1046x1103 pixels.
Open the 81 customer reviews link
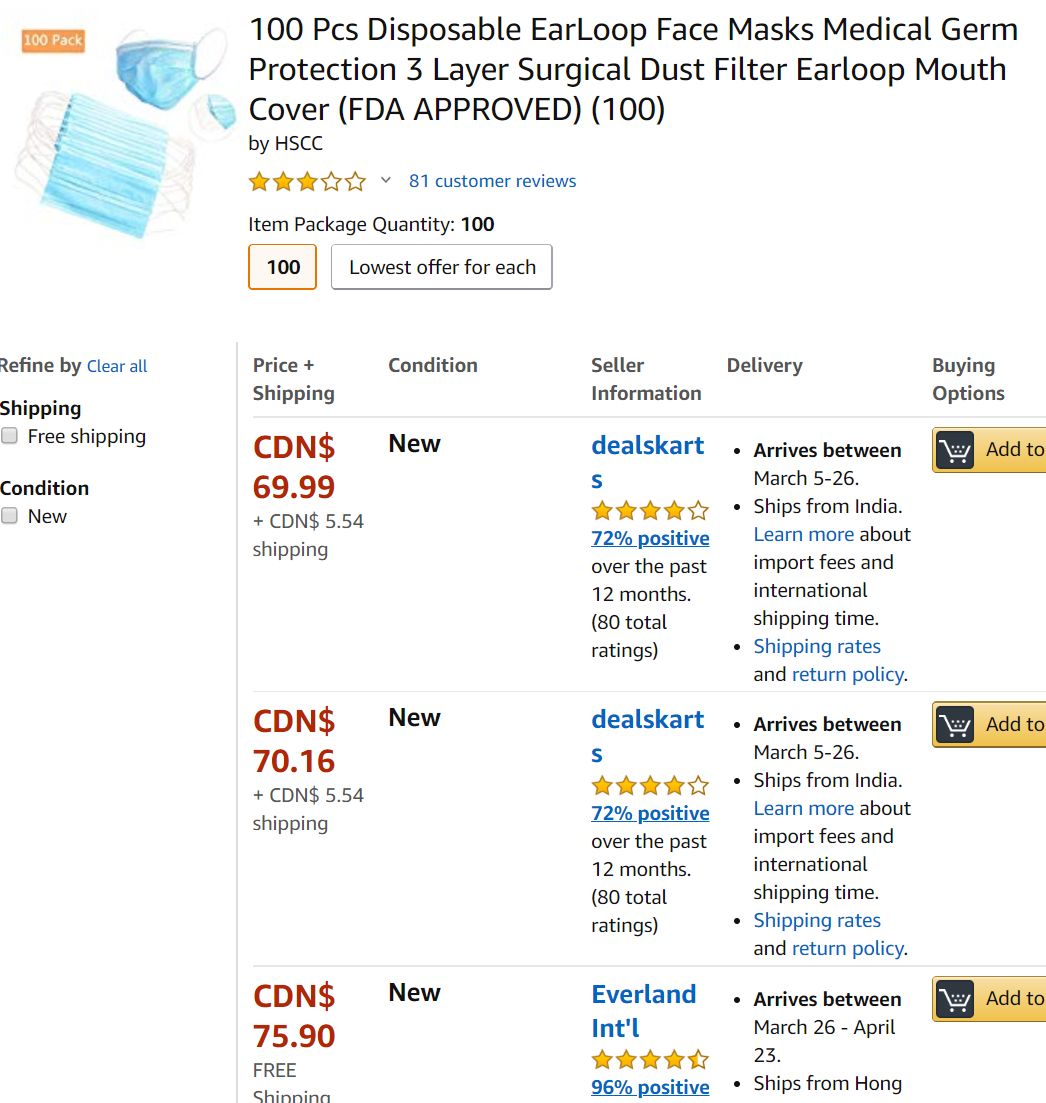tap(492, 181)
